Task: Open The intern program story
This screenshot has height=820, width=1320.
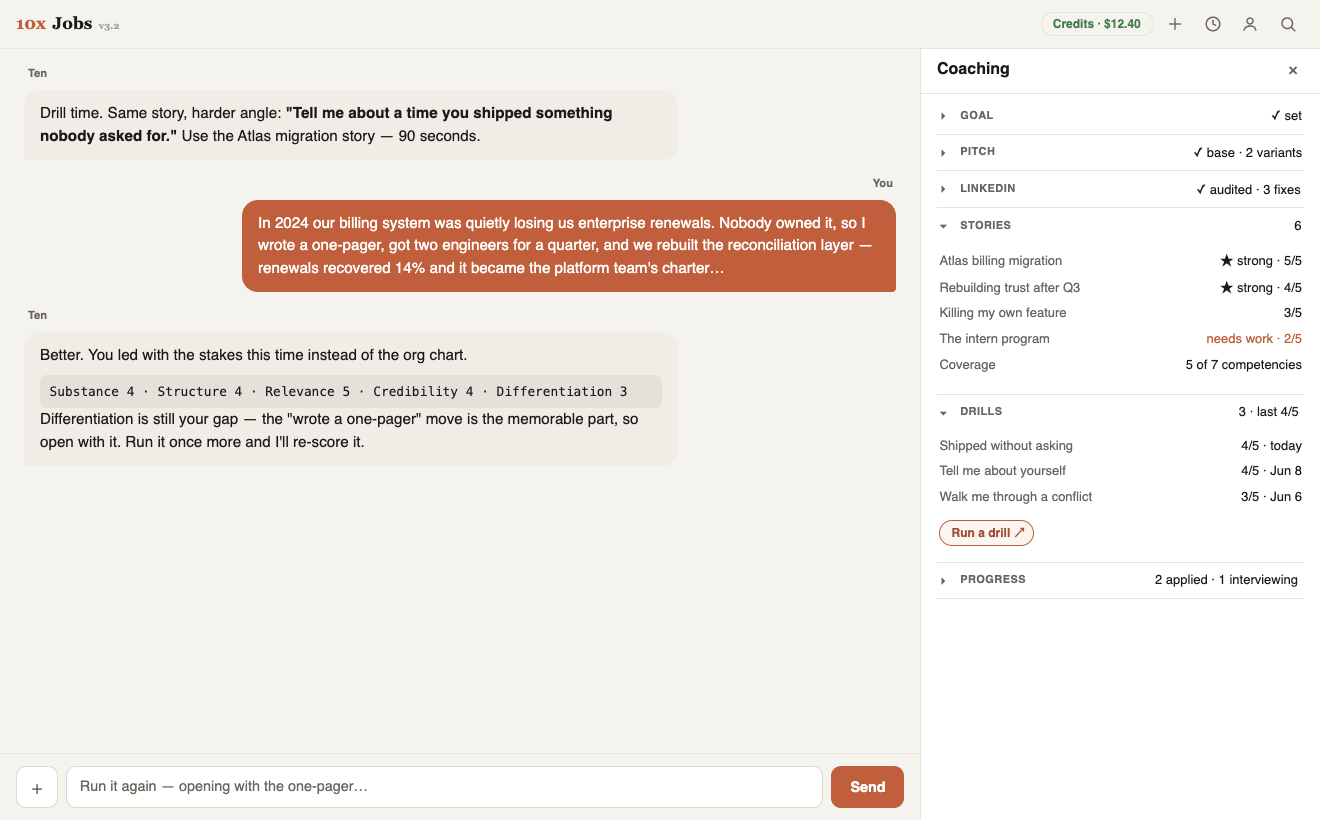Action: (1120, 339)
